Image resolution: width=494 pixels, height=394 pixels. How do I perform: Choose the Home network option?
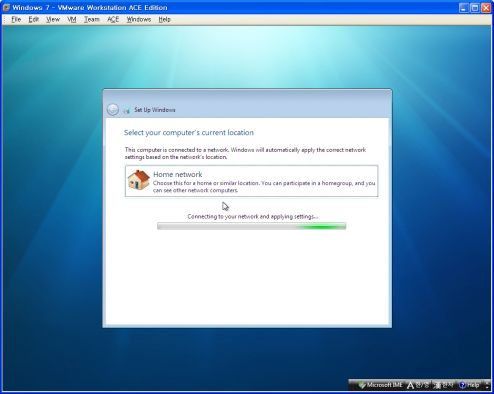pyautogui.click(x=252, y=181)
